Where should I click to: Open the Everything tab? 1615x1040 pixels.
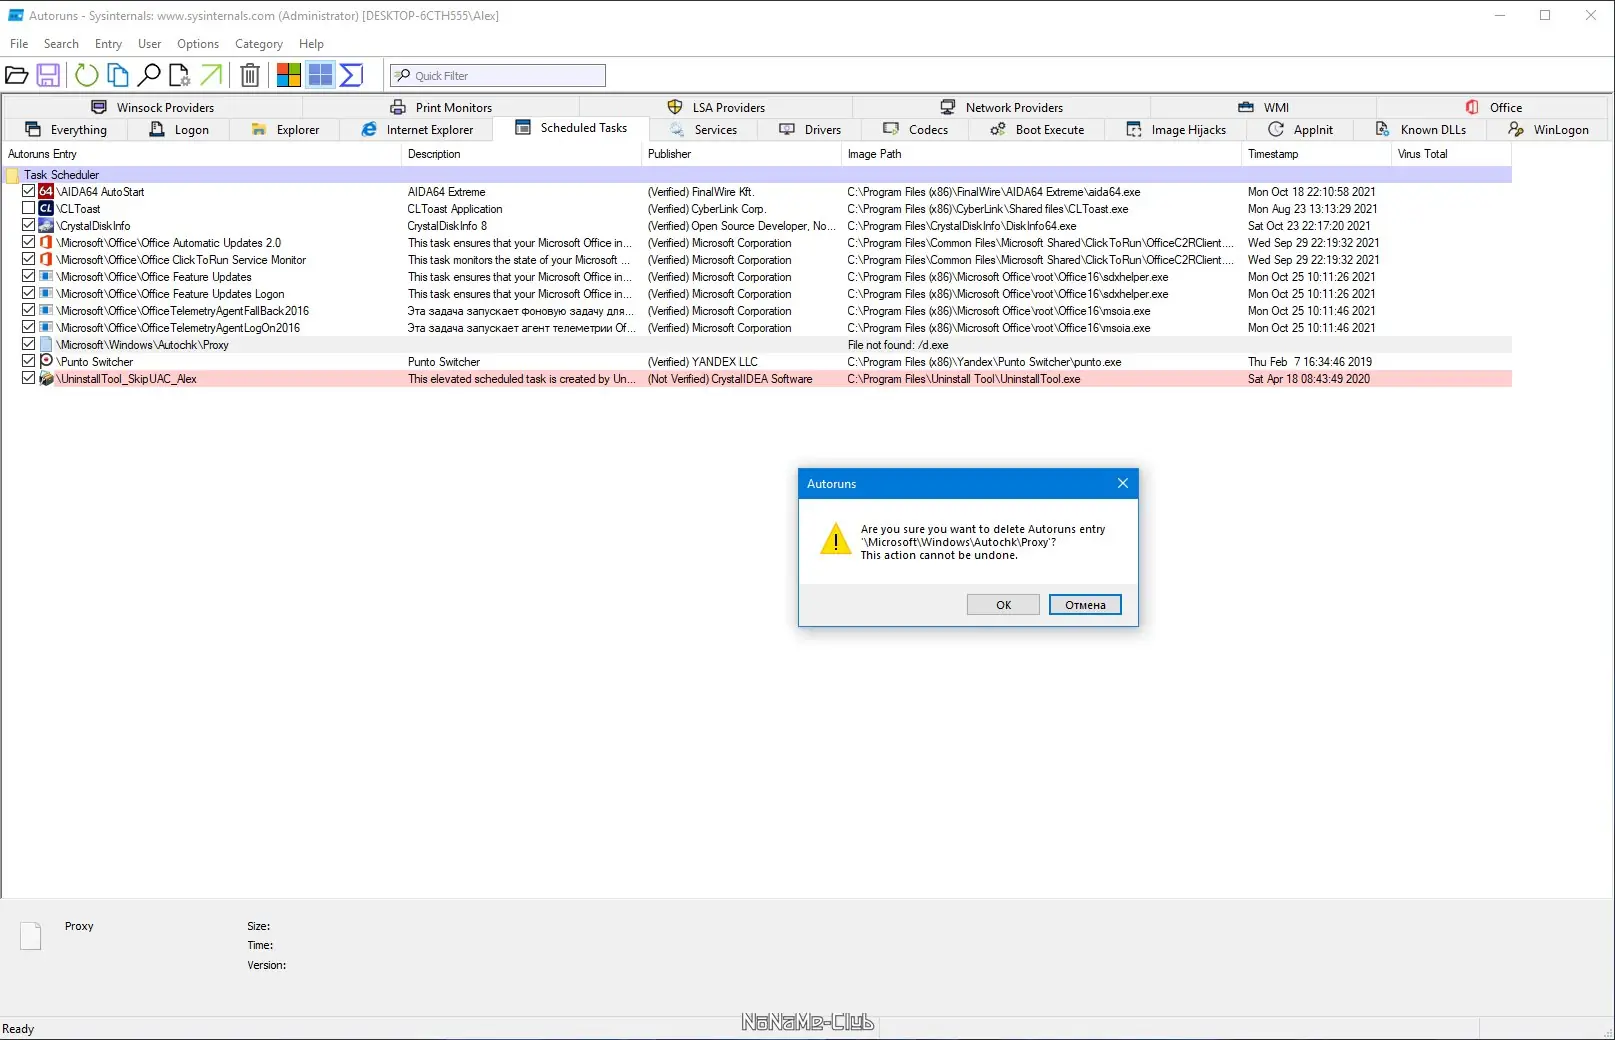(65, 130)
